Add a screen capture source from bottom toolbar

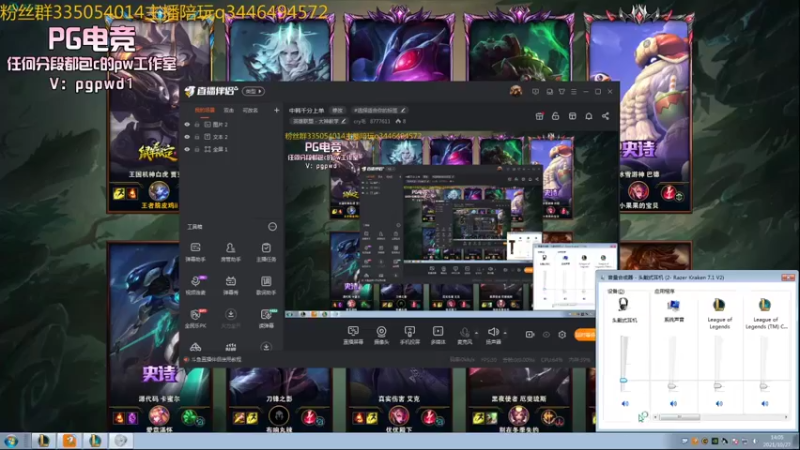click(353, 335)
